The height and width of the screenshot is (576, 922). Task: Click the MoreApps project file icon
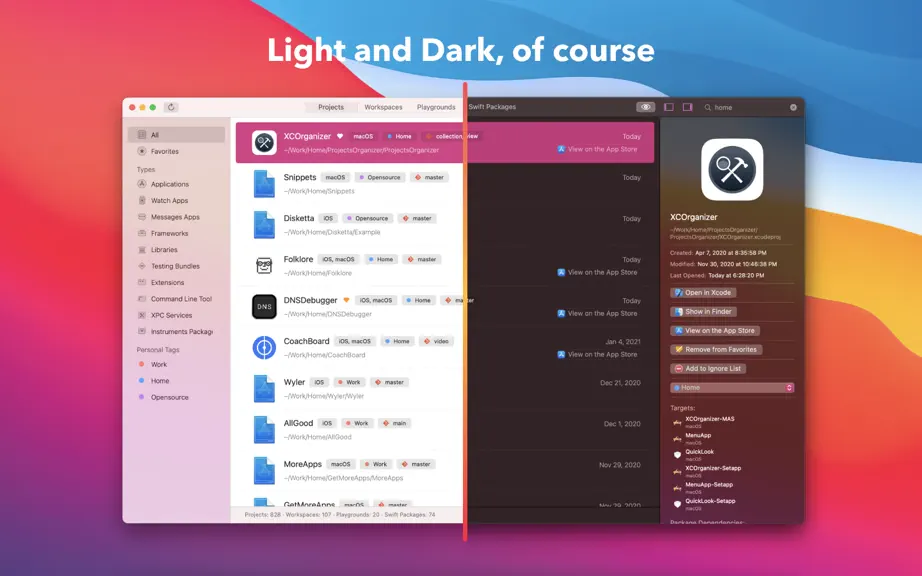[264, 471]
